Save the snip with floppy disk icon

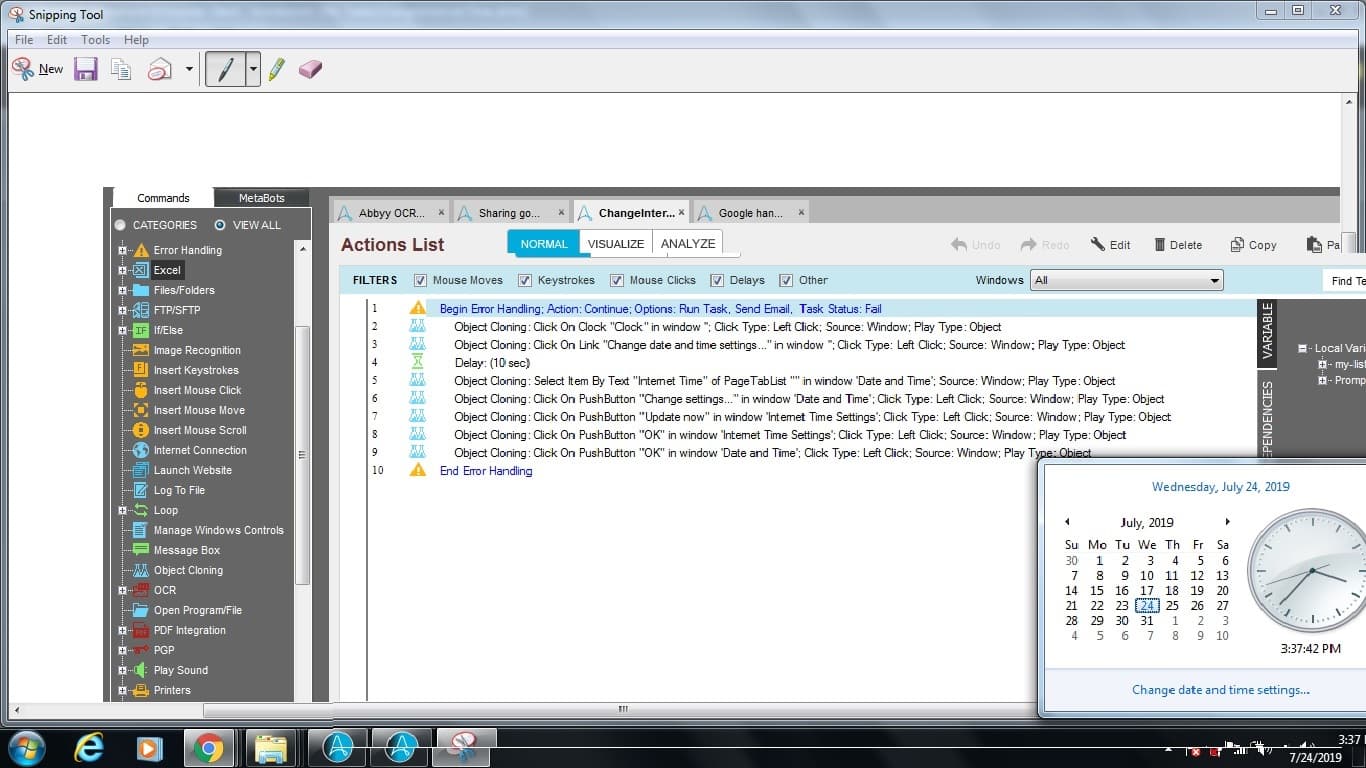[86, 69]
